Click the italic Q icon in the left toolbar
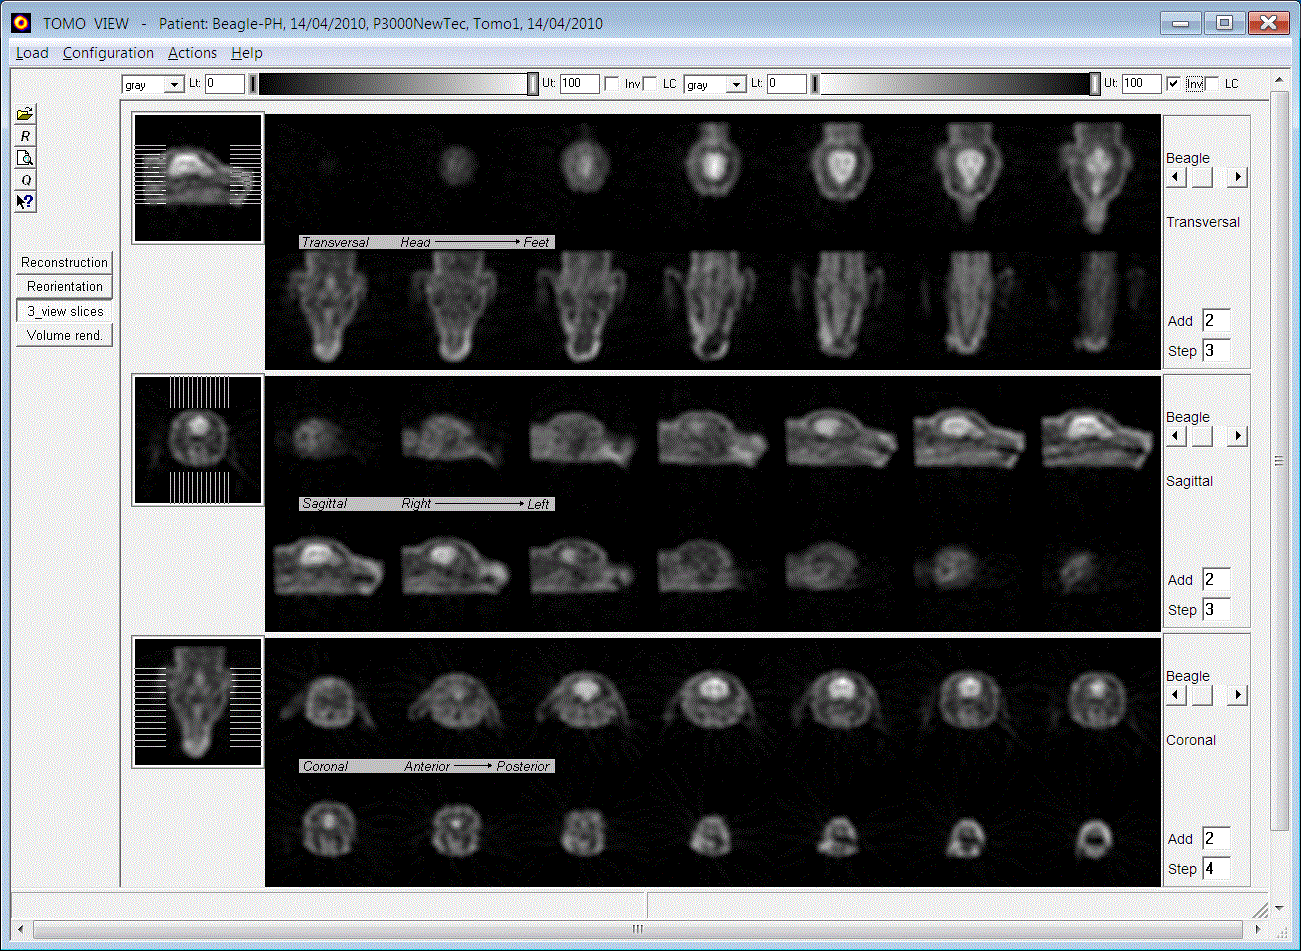Screen dimensions: 1301x951 pos(26,180)
